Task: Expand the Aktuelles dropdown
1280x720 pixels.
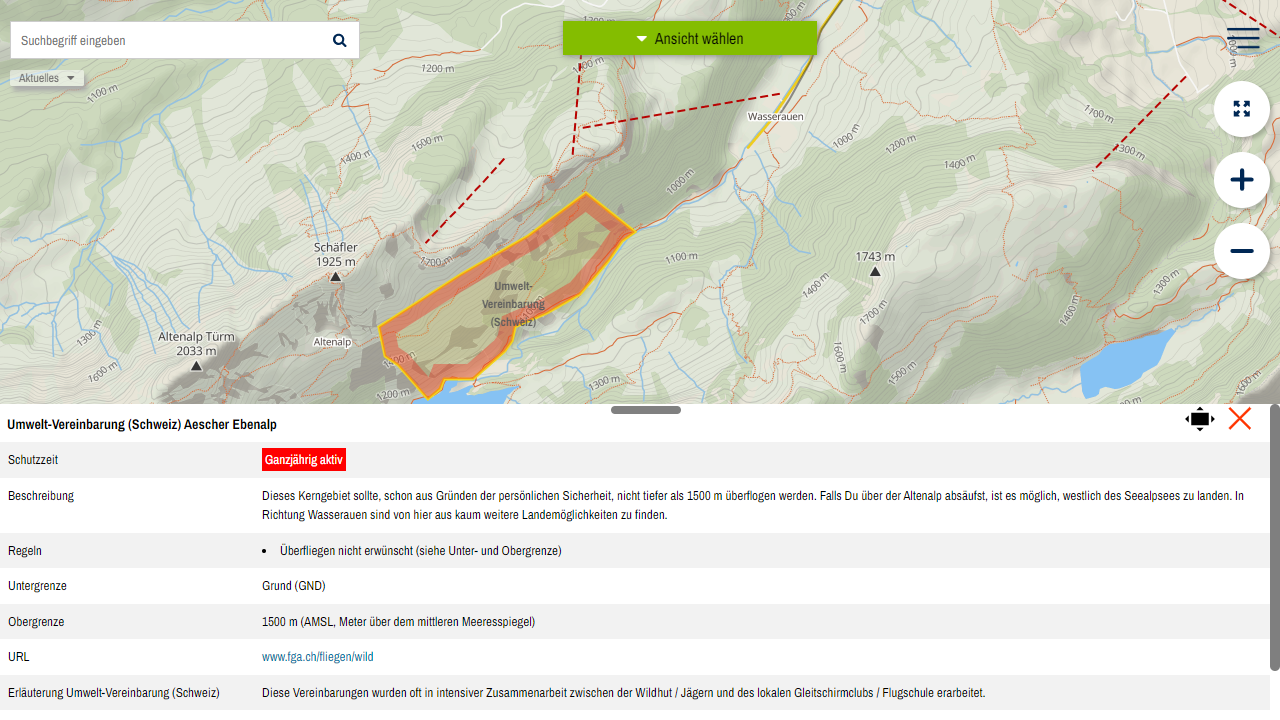Action: click(47, 78)
